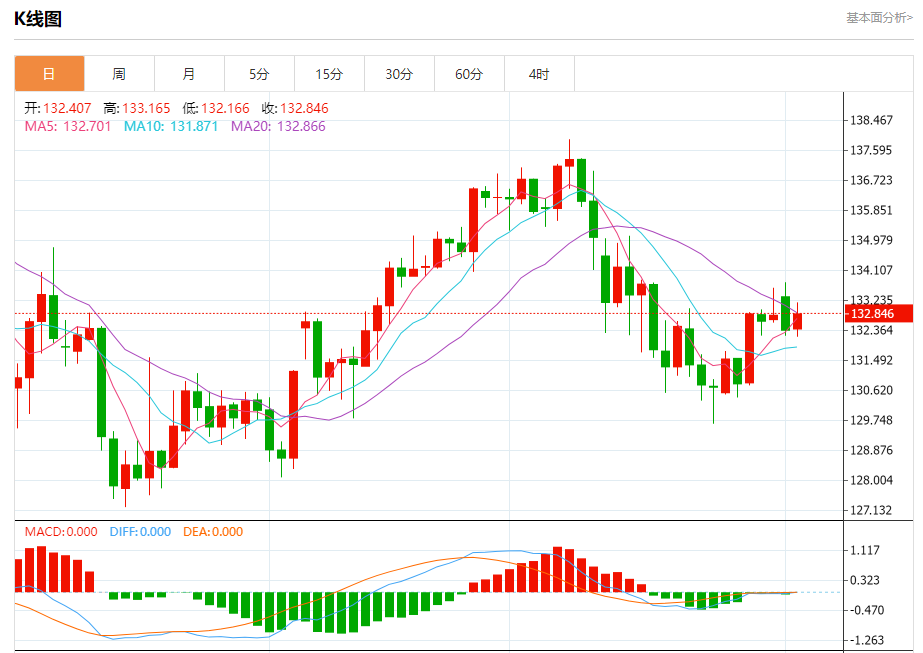Open the 基本面分析 link
Viewport: 923px width, 653px height.
(x=879, y=18)
